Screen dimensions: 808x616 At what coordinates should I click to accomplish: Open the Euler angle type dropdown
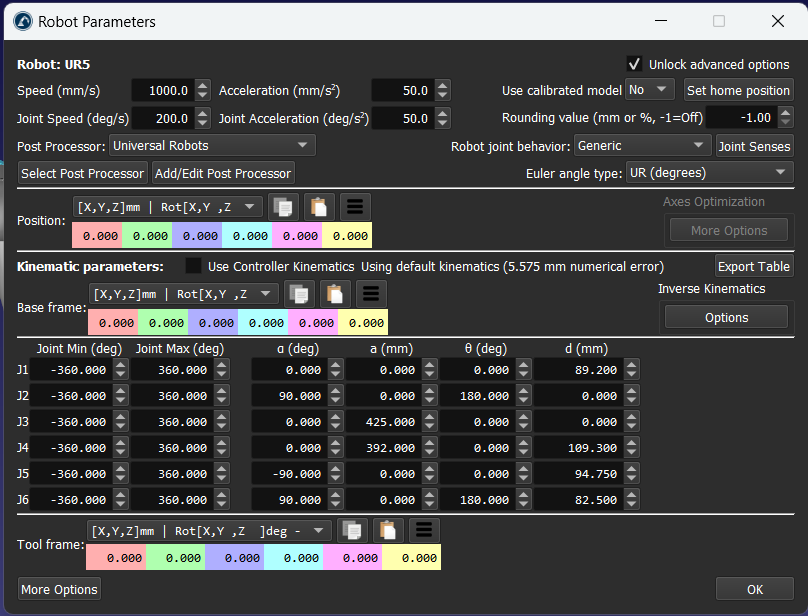709,173
